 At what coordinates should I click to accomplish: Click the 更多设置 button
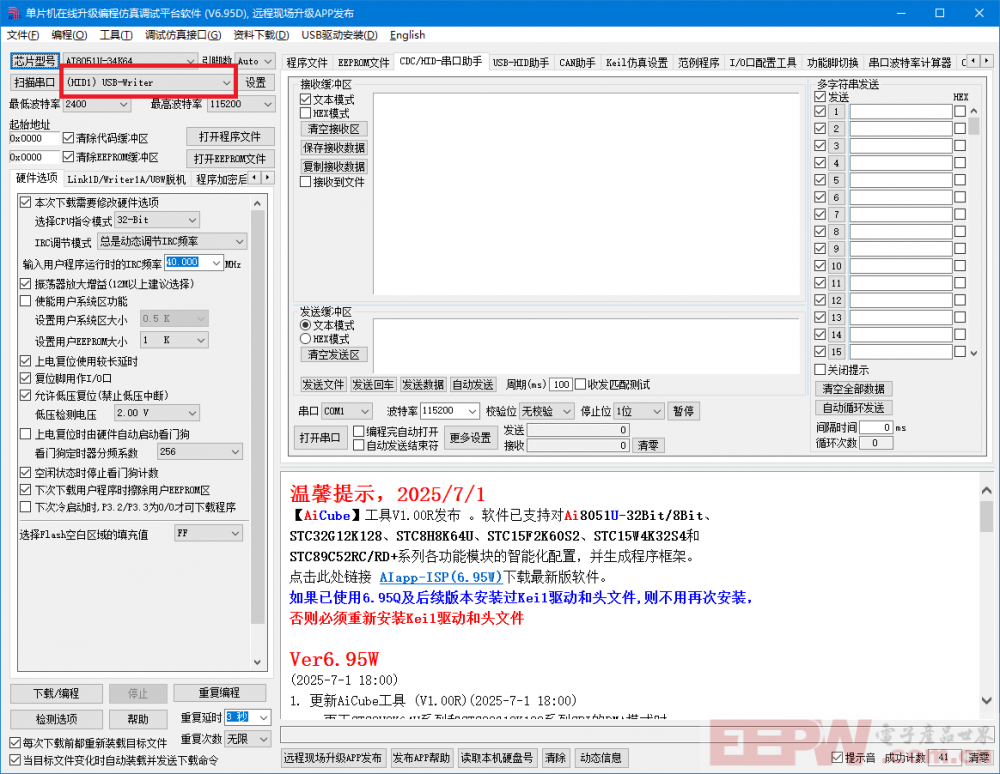[x=470, y=437]
